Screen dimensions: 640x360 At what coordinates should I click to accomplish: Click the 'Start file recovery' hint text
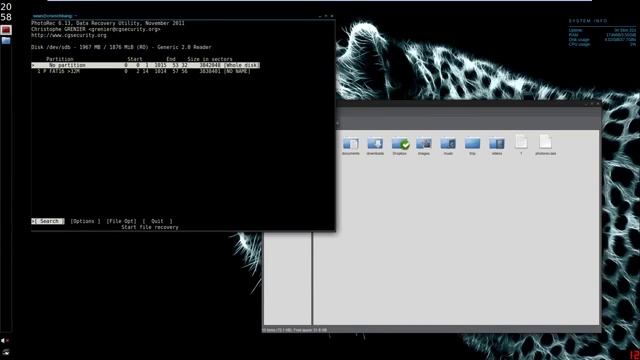pyautogui.click(x=150, y=227)
